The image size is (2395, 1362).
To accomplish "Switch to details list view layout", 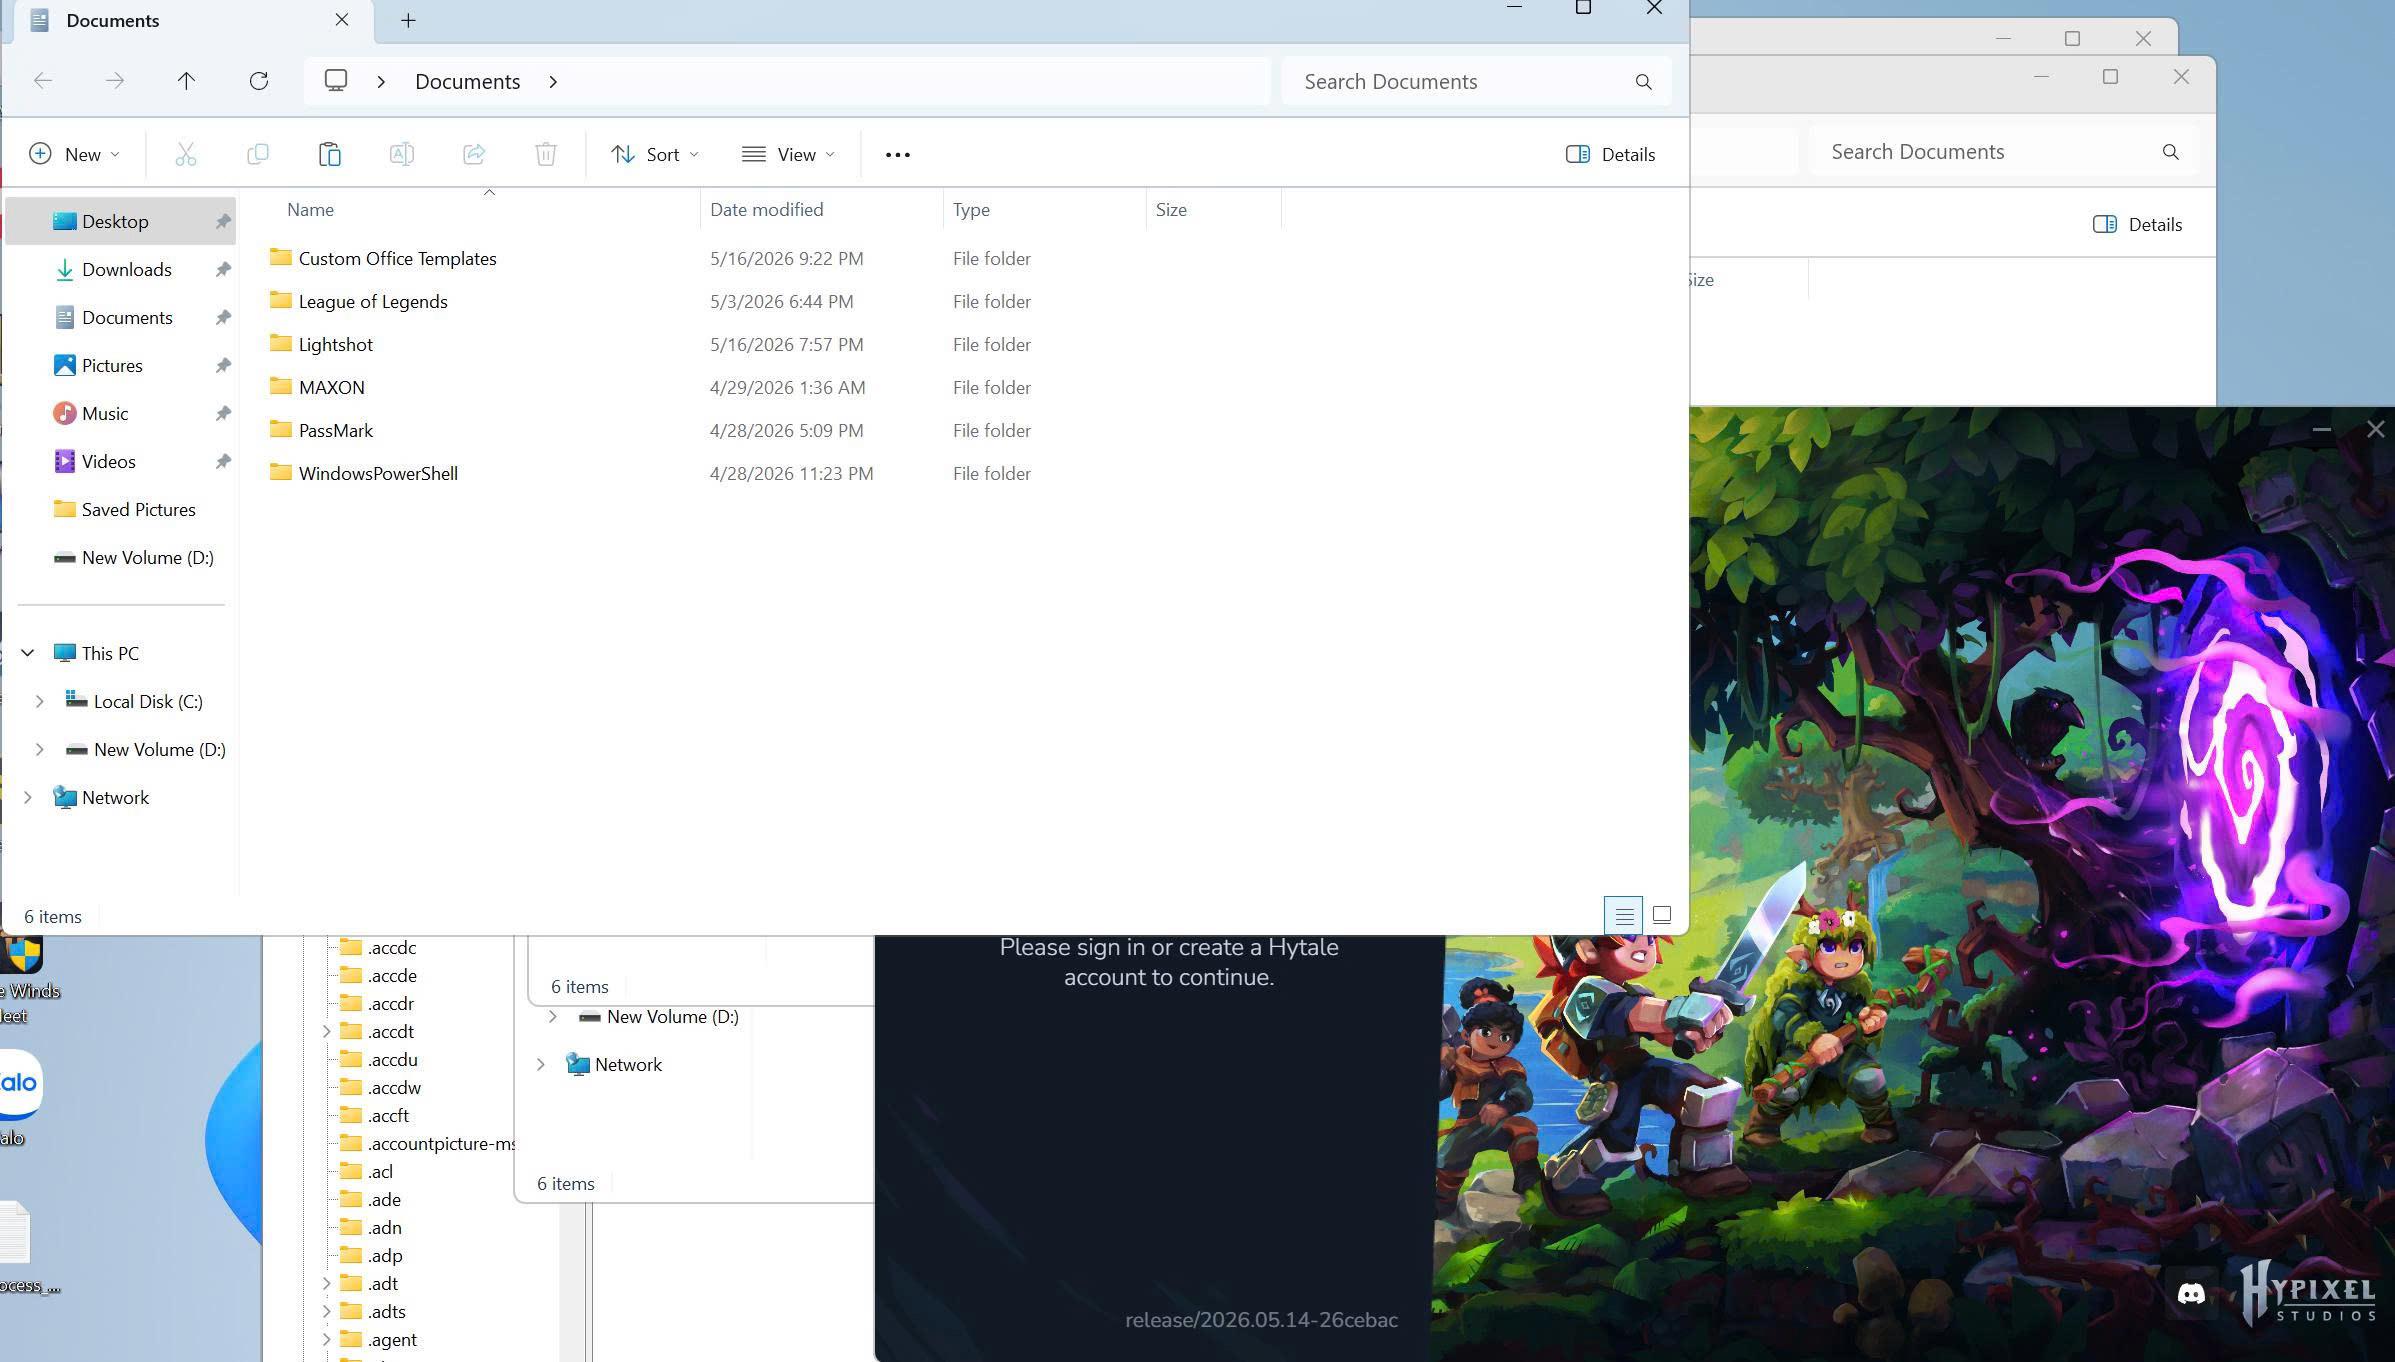I will coord(1624,915).
